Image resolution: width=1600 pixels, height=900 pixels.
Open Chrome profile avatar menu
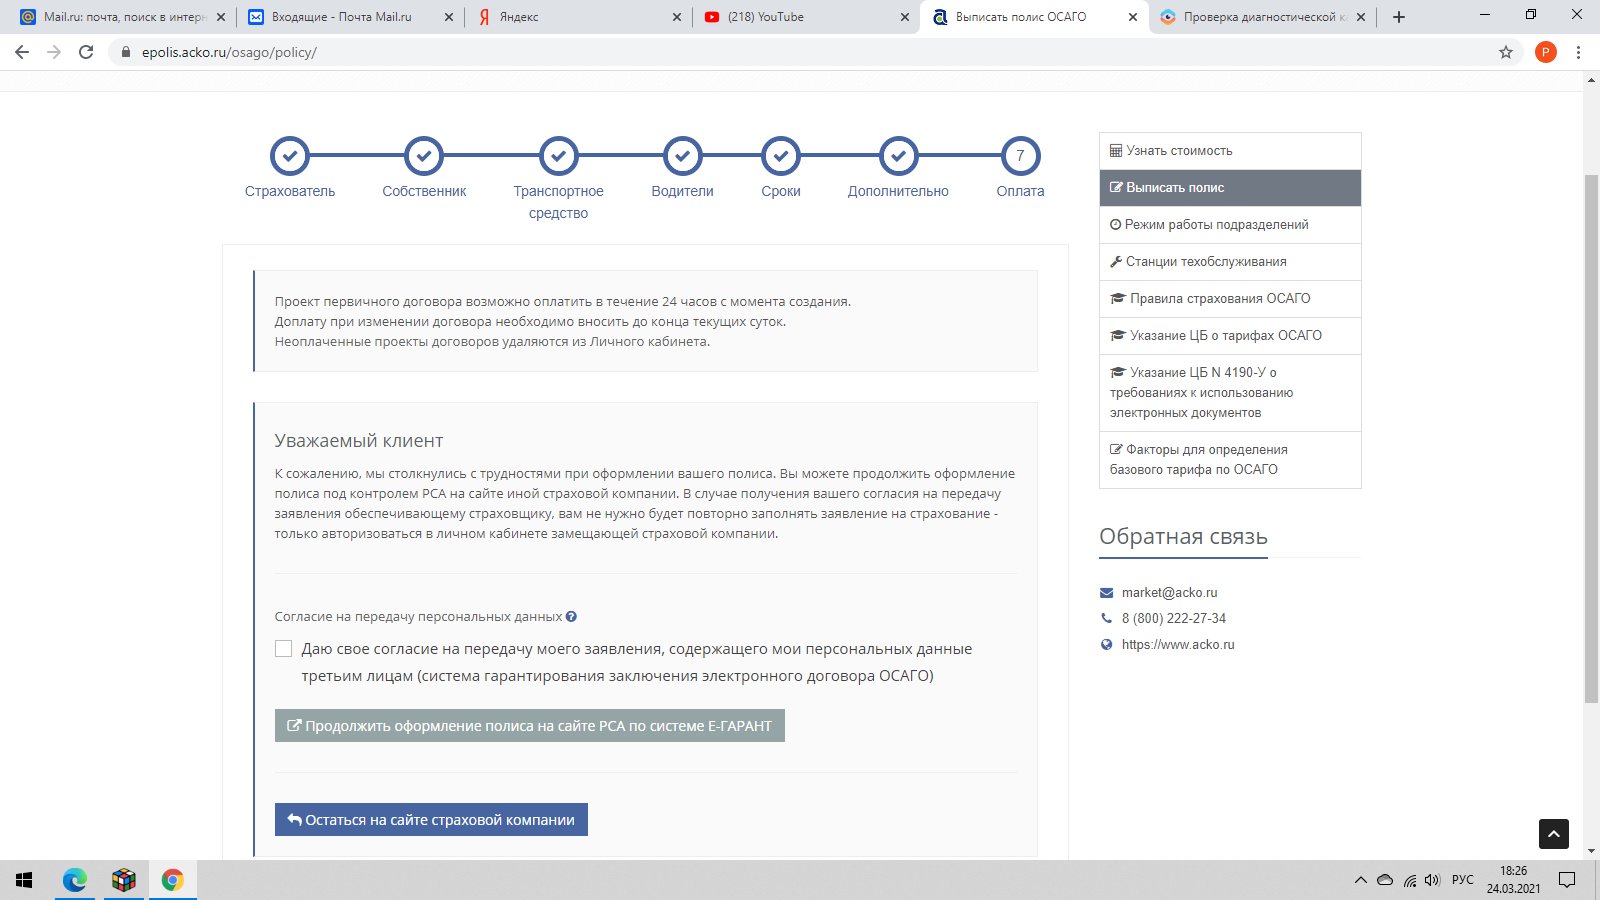point(1546,52)
